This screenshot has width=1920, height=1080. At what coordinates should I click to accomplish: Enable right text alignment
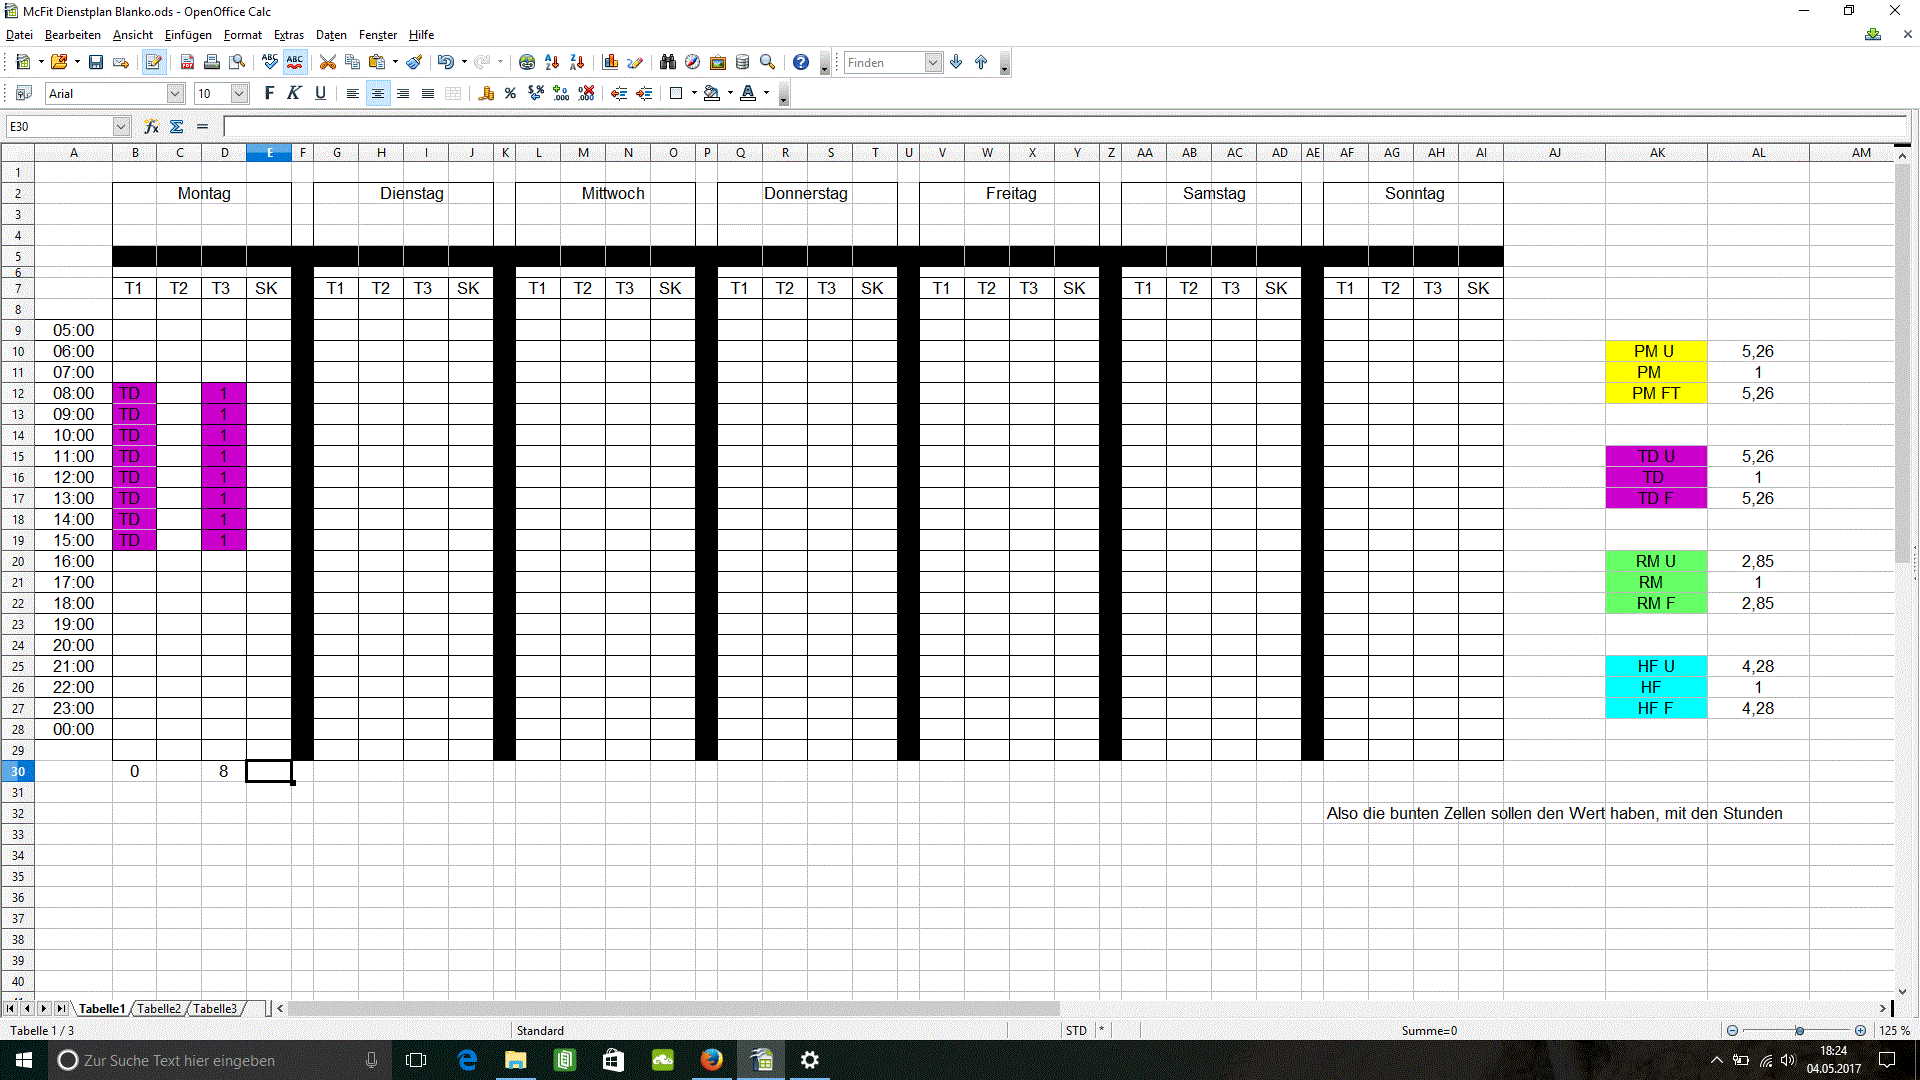[403, 93]
